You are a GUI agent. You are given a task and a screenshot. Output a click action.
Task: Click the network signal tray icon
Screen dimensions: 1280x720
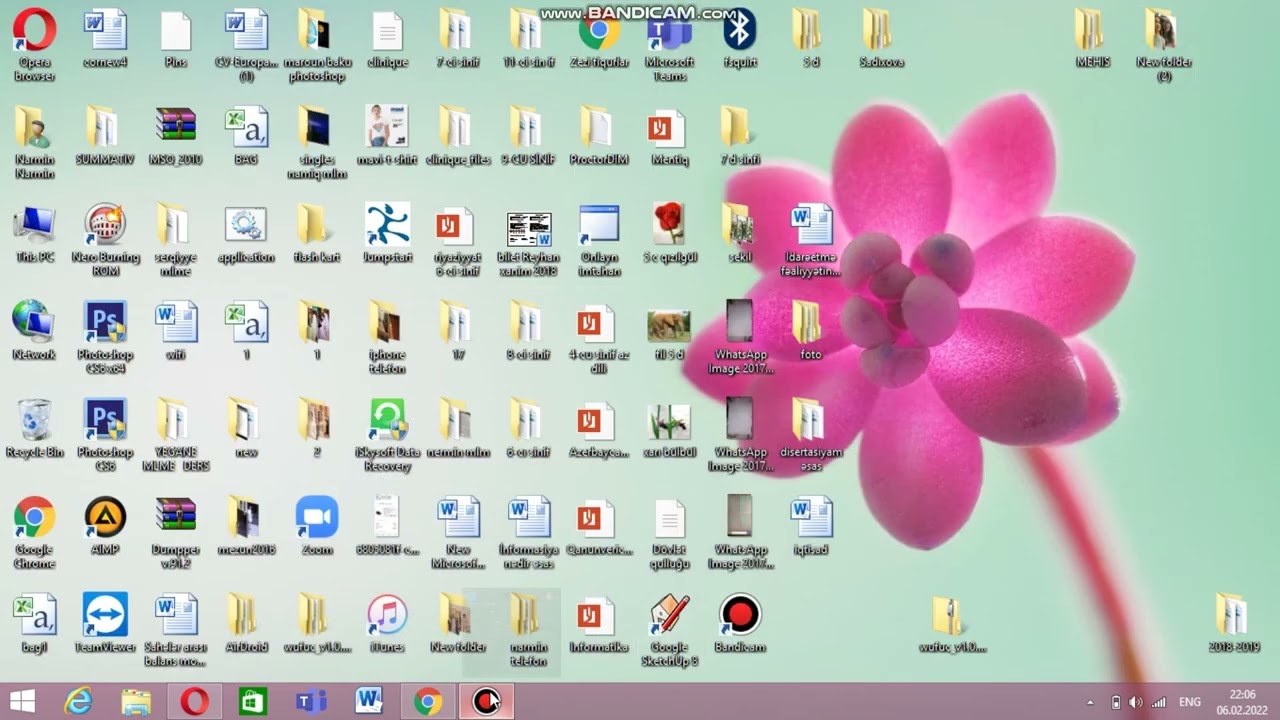(1160, 702)
